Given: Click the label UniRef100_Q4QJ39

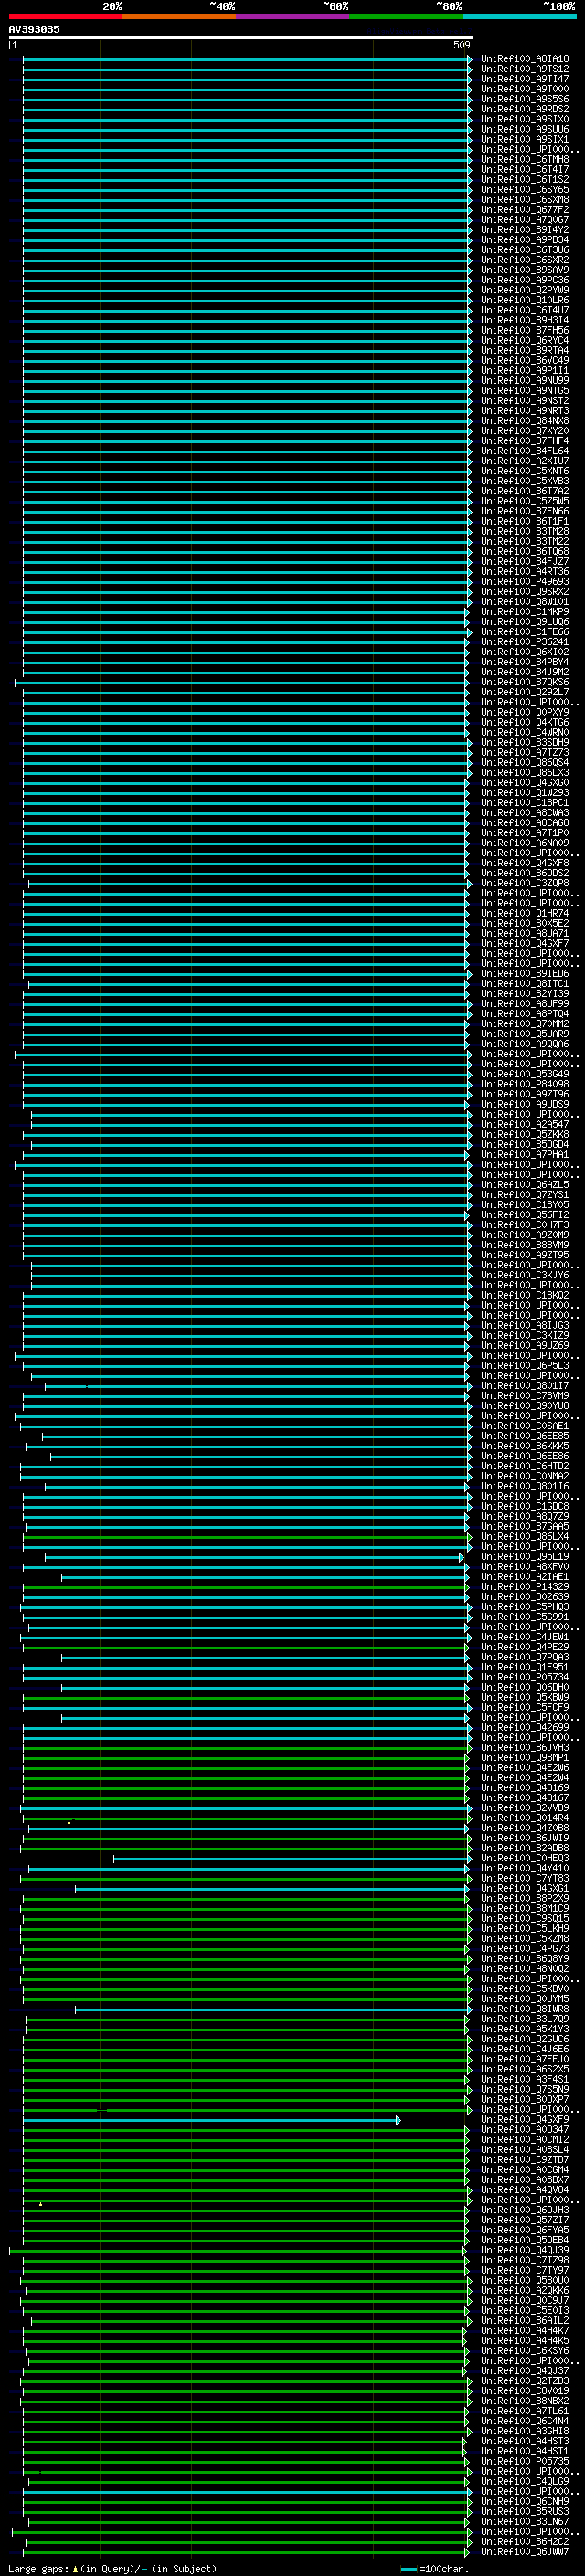Looking at the screenshot, I should tap(524, 2250).
